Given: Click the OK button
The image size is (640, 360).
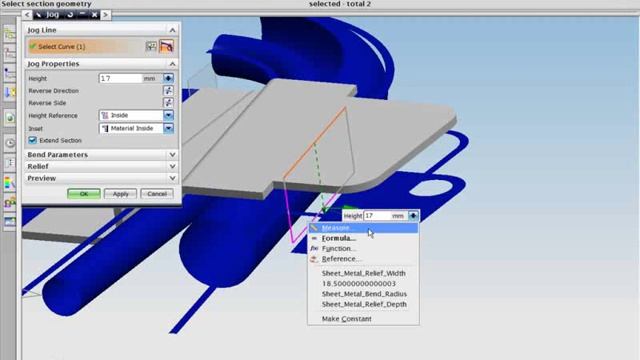Looking at the screenshot, I should click(84, 194).
